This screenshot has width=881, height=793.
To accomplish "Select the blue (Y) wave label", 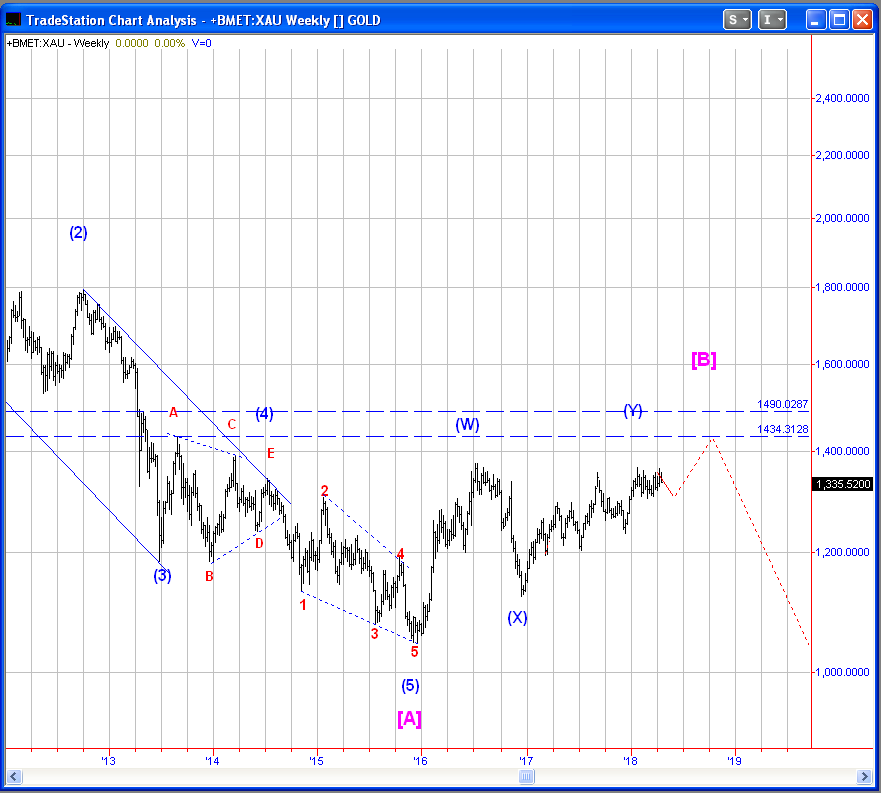I will pyautogui.click(x=633, y=411).
